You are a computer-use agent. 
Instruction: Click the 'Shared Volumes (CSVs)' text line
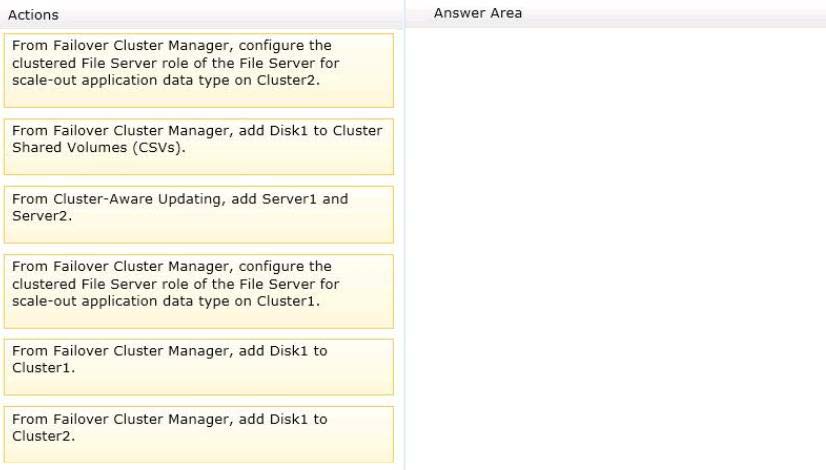[x=99, y=148]
